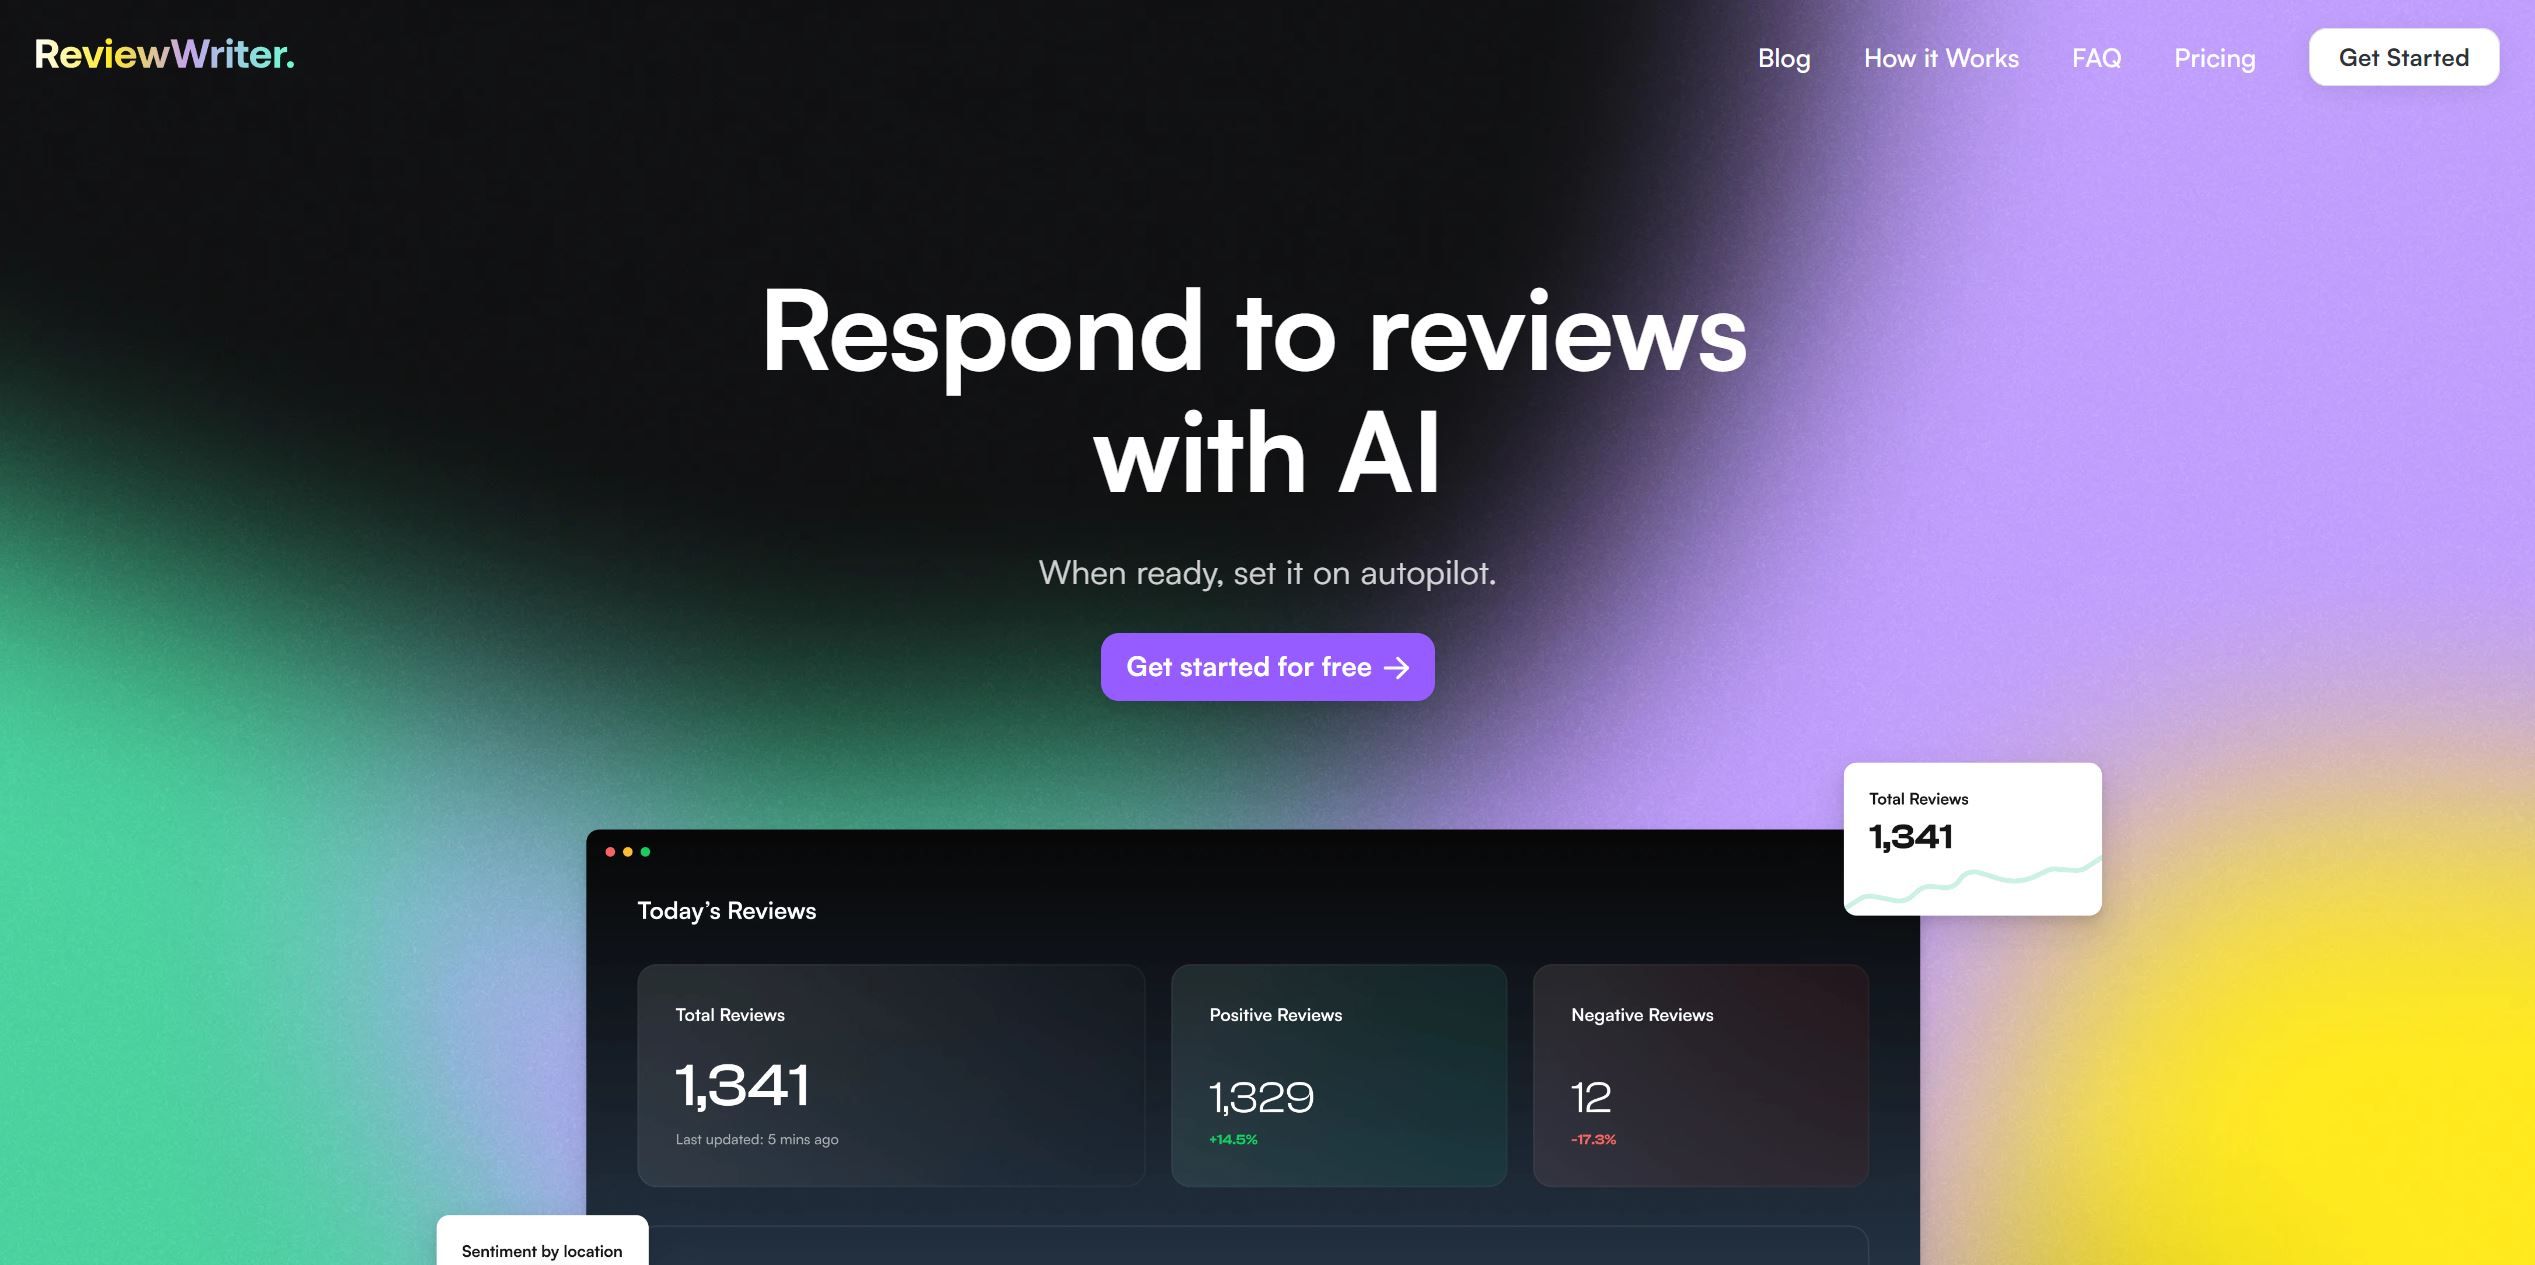Expand the Sentiment by location panel
This screenshot has height=1265, width=2535.
(x=542, y=1249)
